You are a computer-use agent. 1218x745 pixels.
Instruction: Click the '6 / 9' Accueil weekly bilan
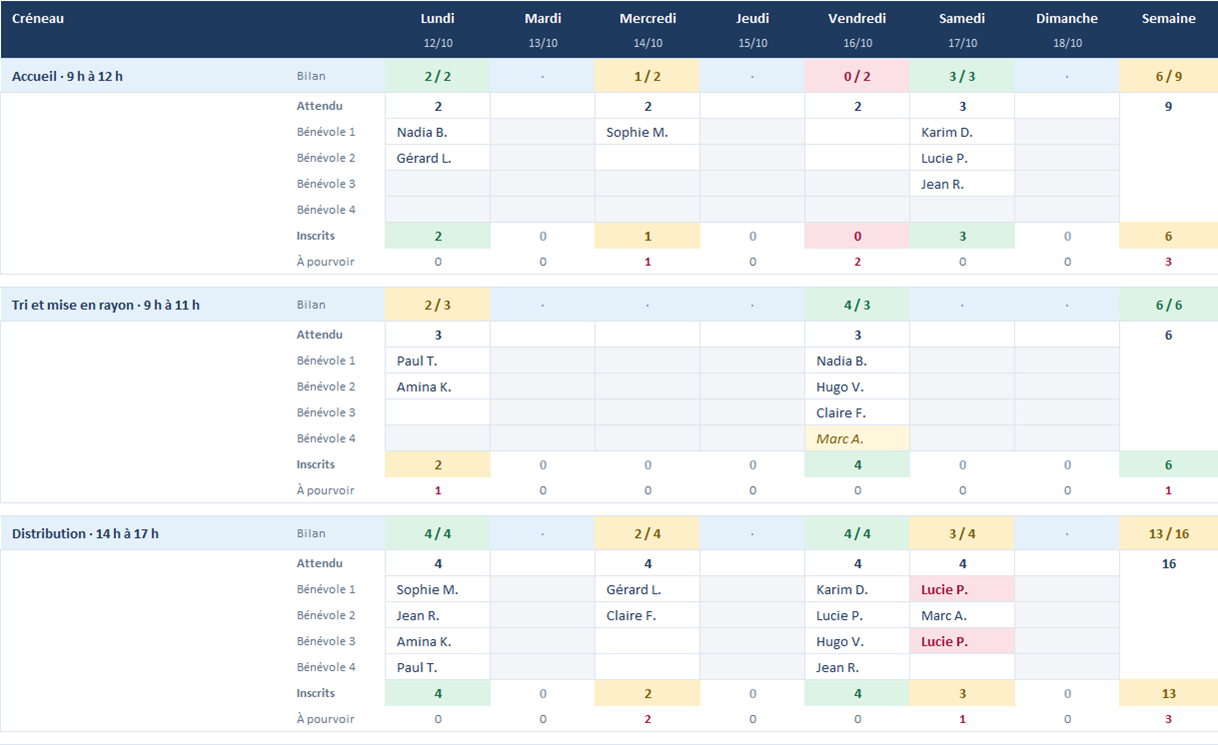[1169, 76]
